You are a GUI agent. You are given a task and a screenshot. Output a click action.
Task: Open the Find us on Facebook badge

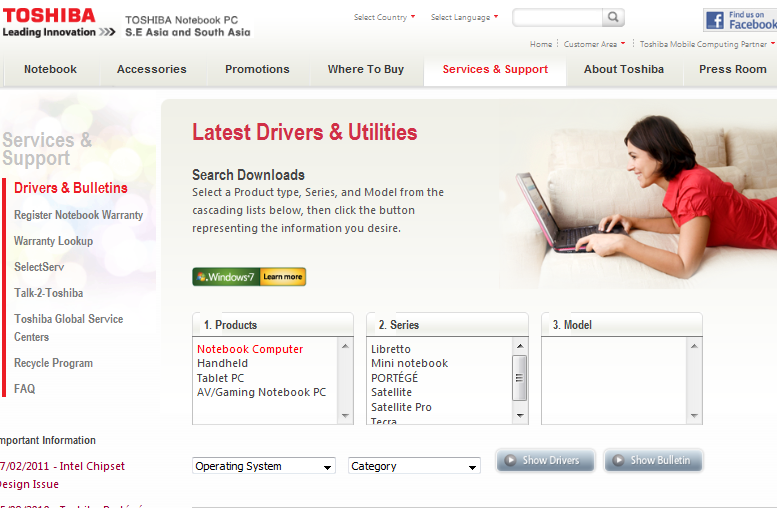[x=740, y=20]
